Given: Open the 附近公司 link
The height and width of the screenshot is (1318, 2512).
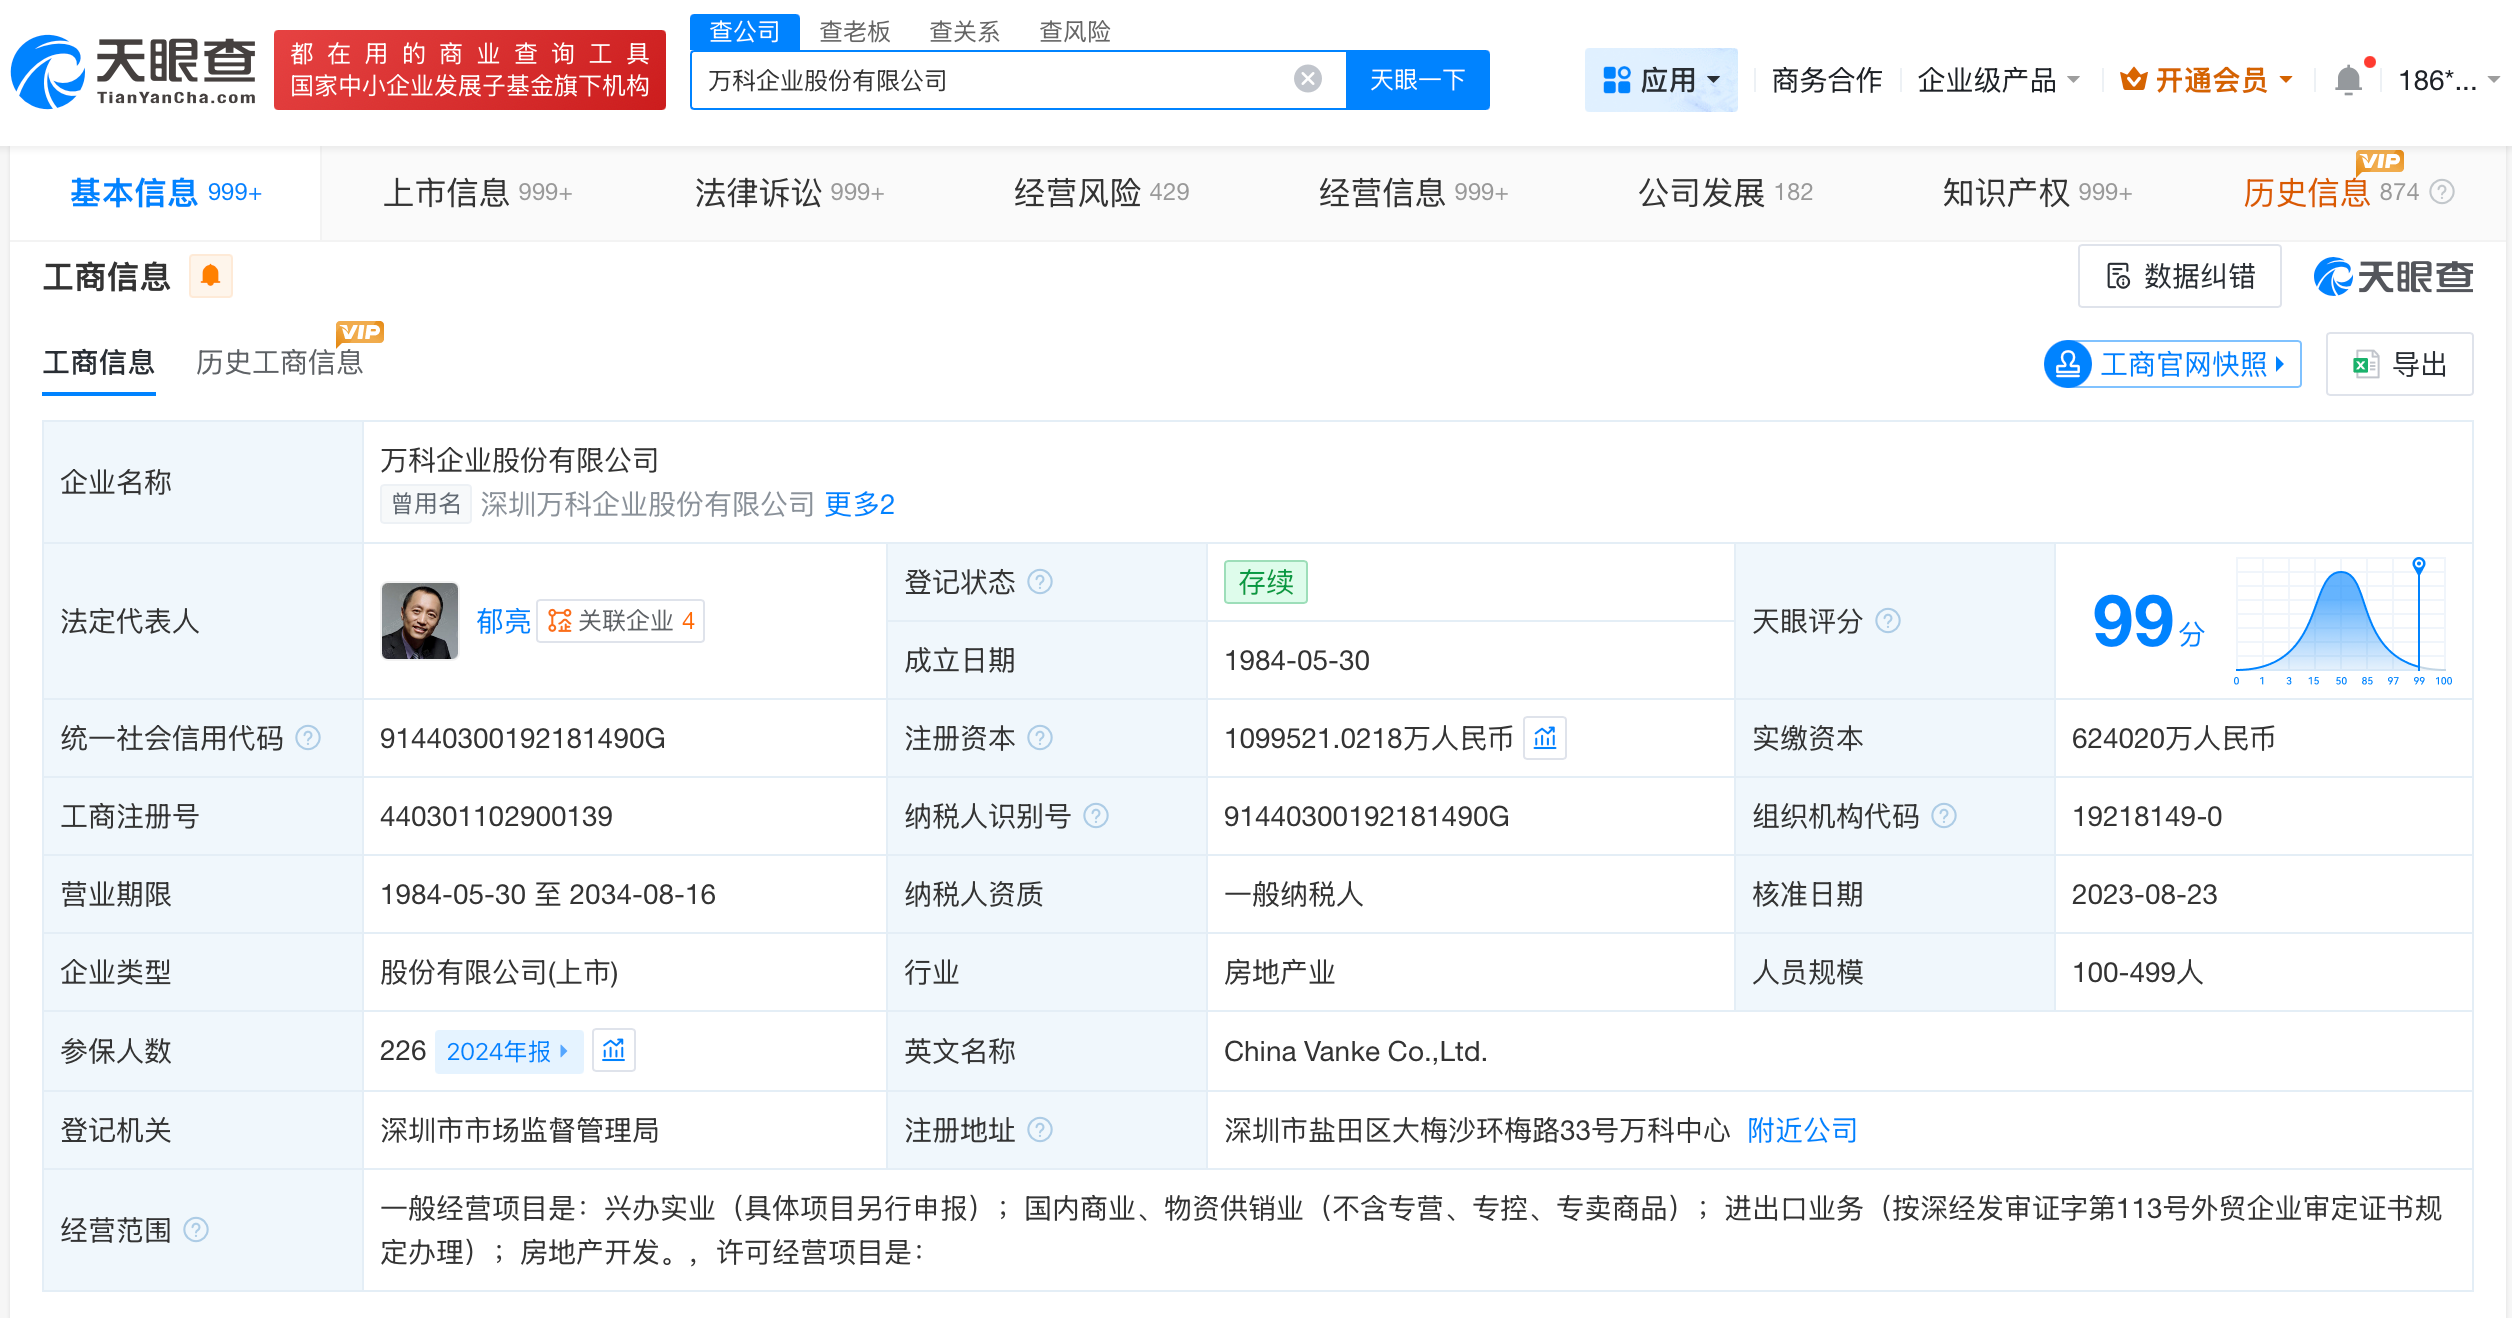Looking at the screenshot, I should tap(1800, 1130).
